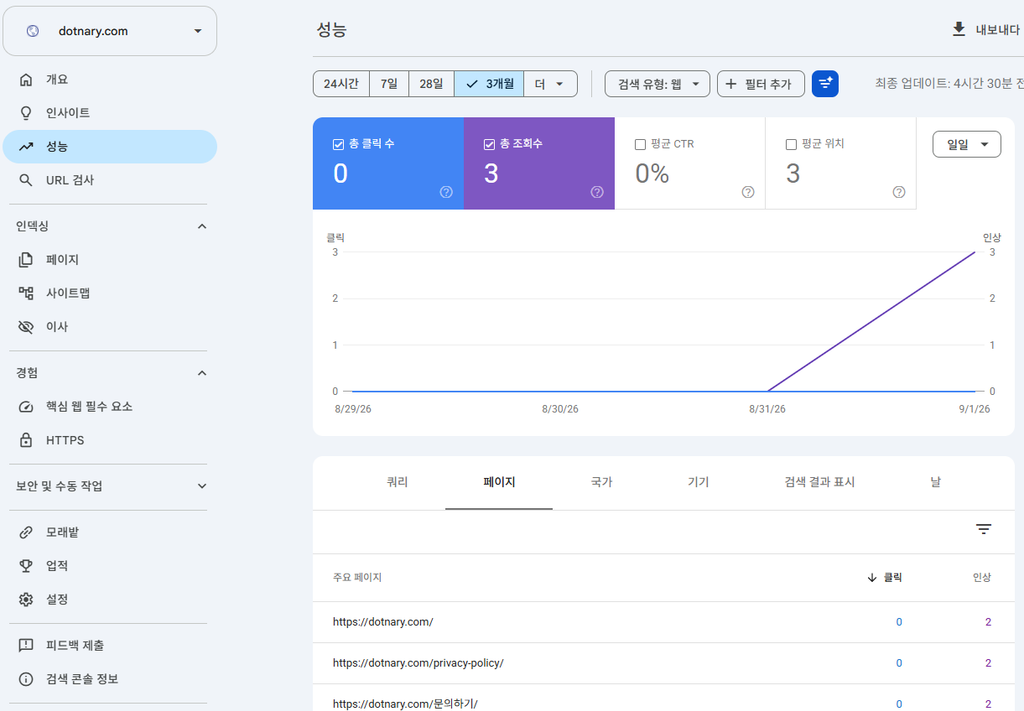Click the 총 클릭 수 blue metric card

pyautogui.click(x=389, y=163)
